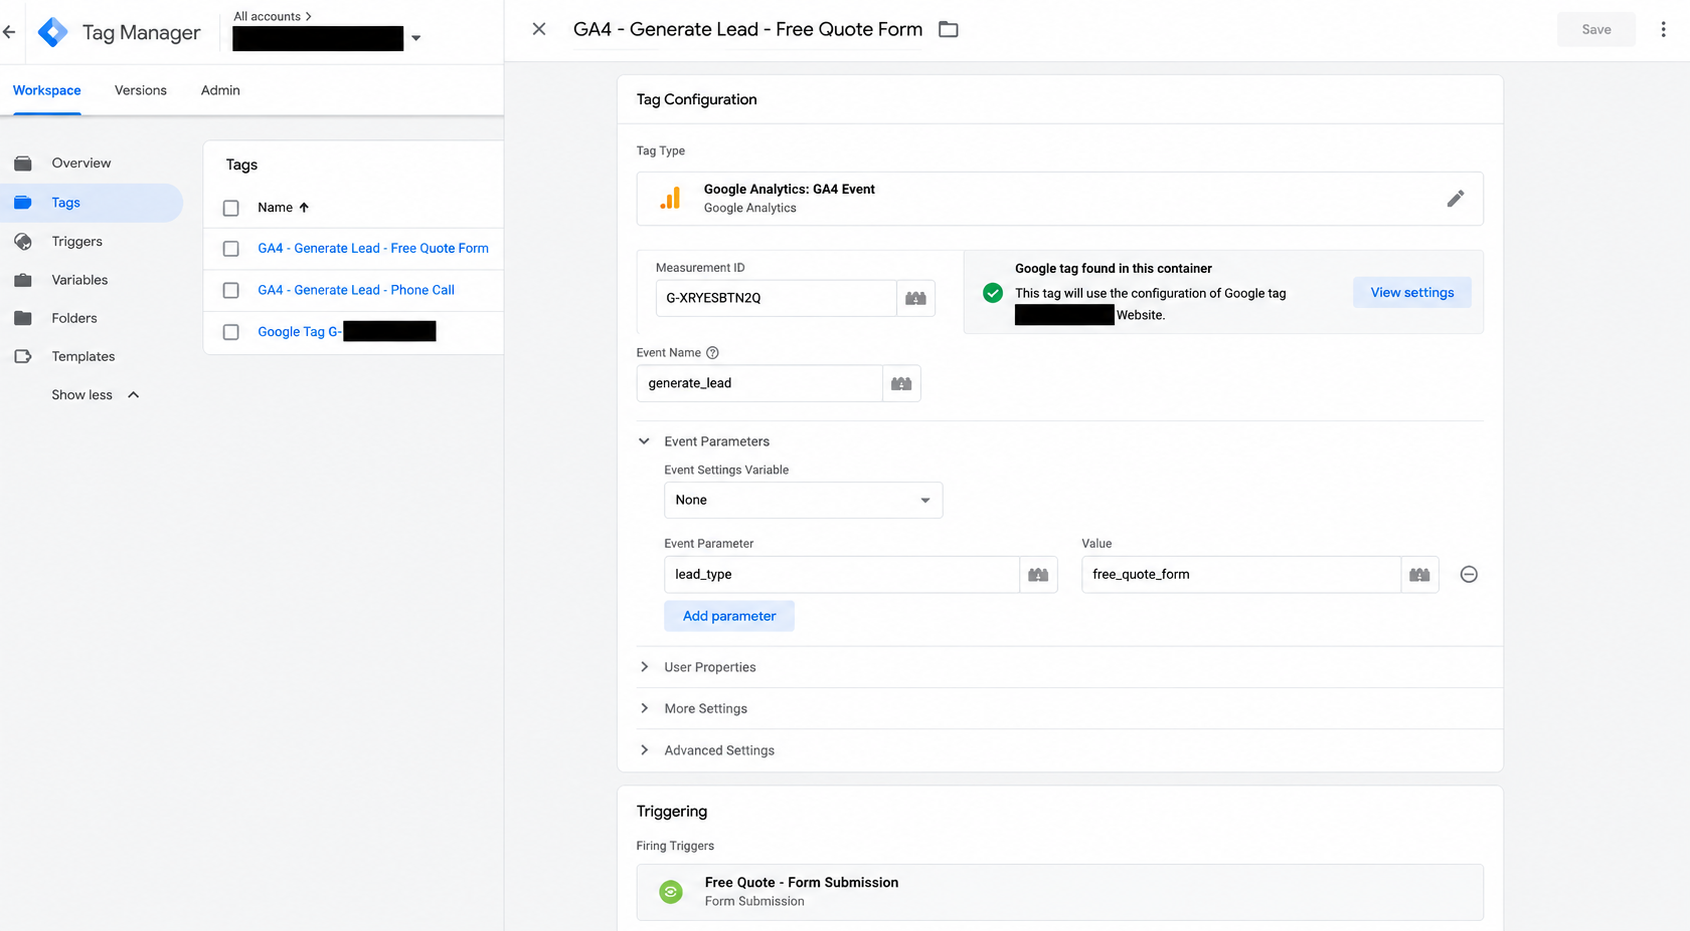Switch to the Admin tab
The height and width of the screenshot is (931, 1690).
coord(220,90)
